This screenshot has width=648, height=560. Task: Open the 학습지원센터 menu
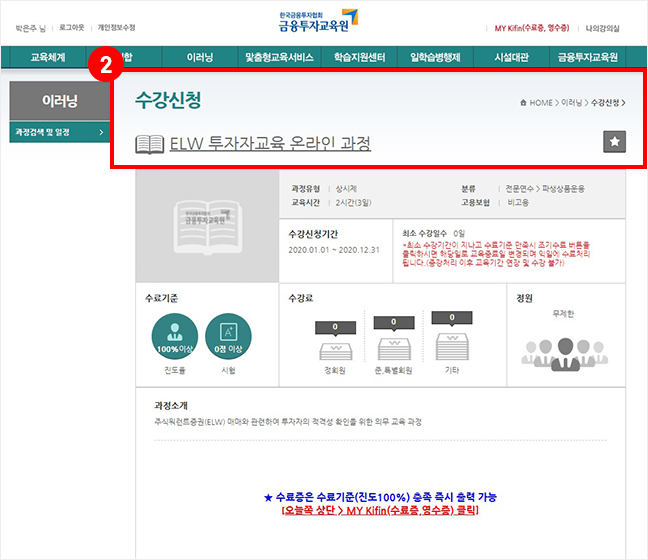(360, 57)
